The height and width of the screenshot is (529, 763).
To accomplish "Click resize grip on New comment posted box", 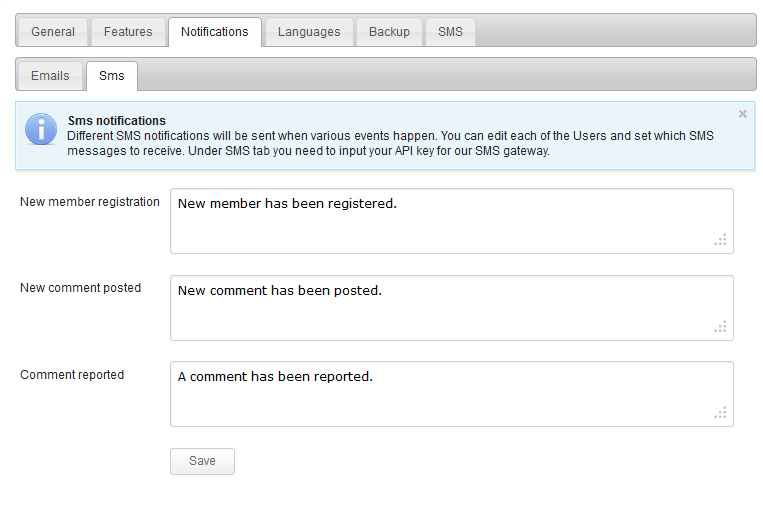I will tap(721, 327).
